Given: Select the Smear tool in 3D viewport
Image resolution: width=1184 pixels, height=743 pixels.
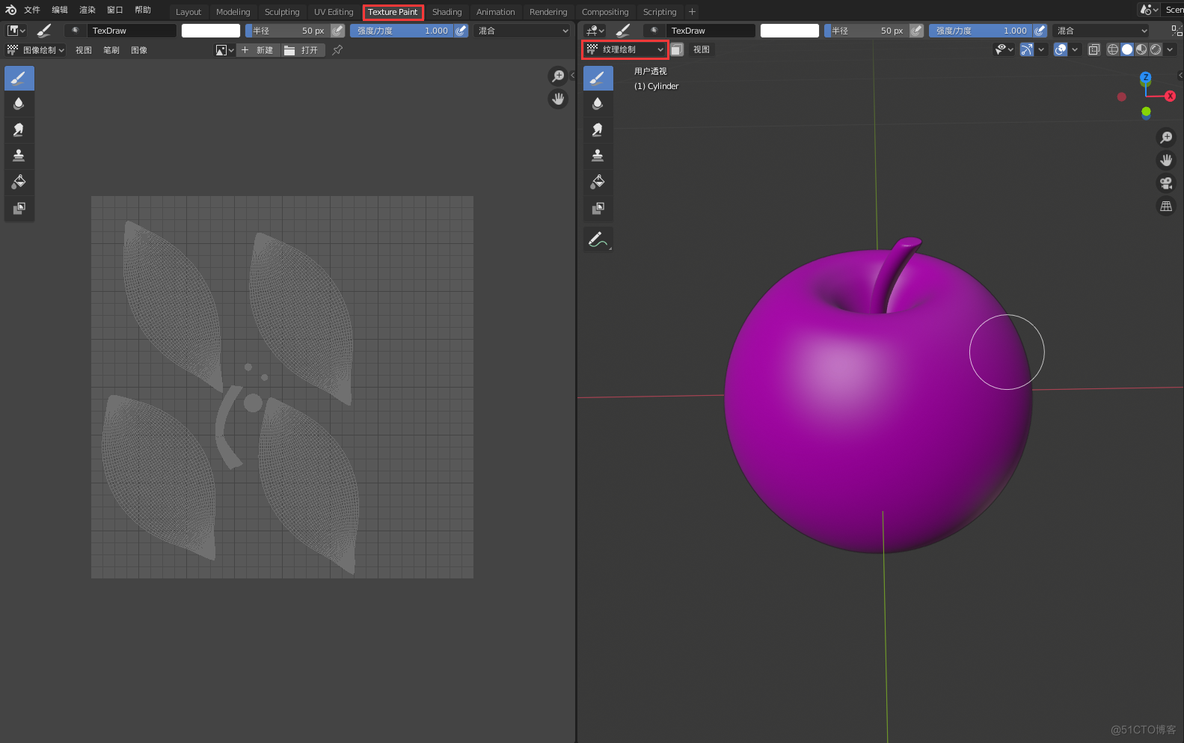Looking at the screenshot, I should tap(597, 130).
